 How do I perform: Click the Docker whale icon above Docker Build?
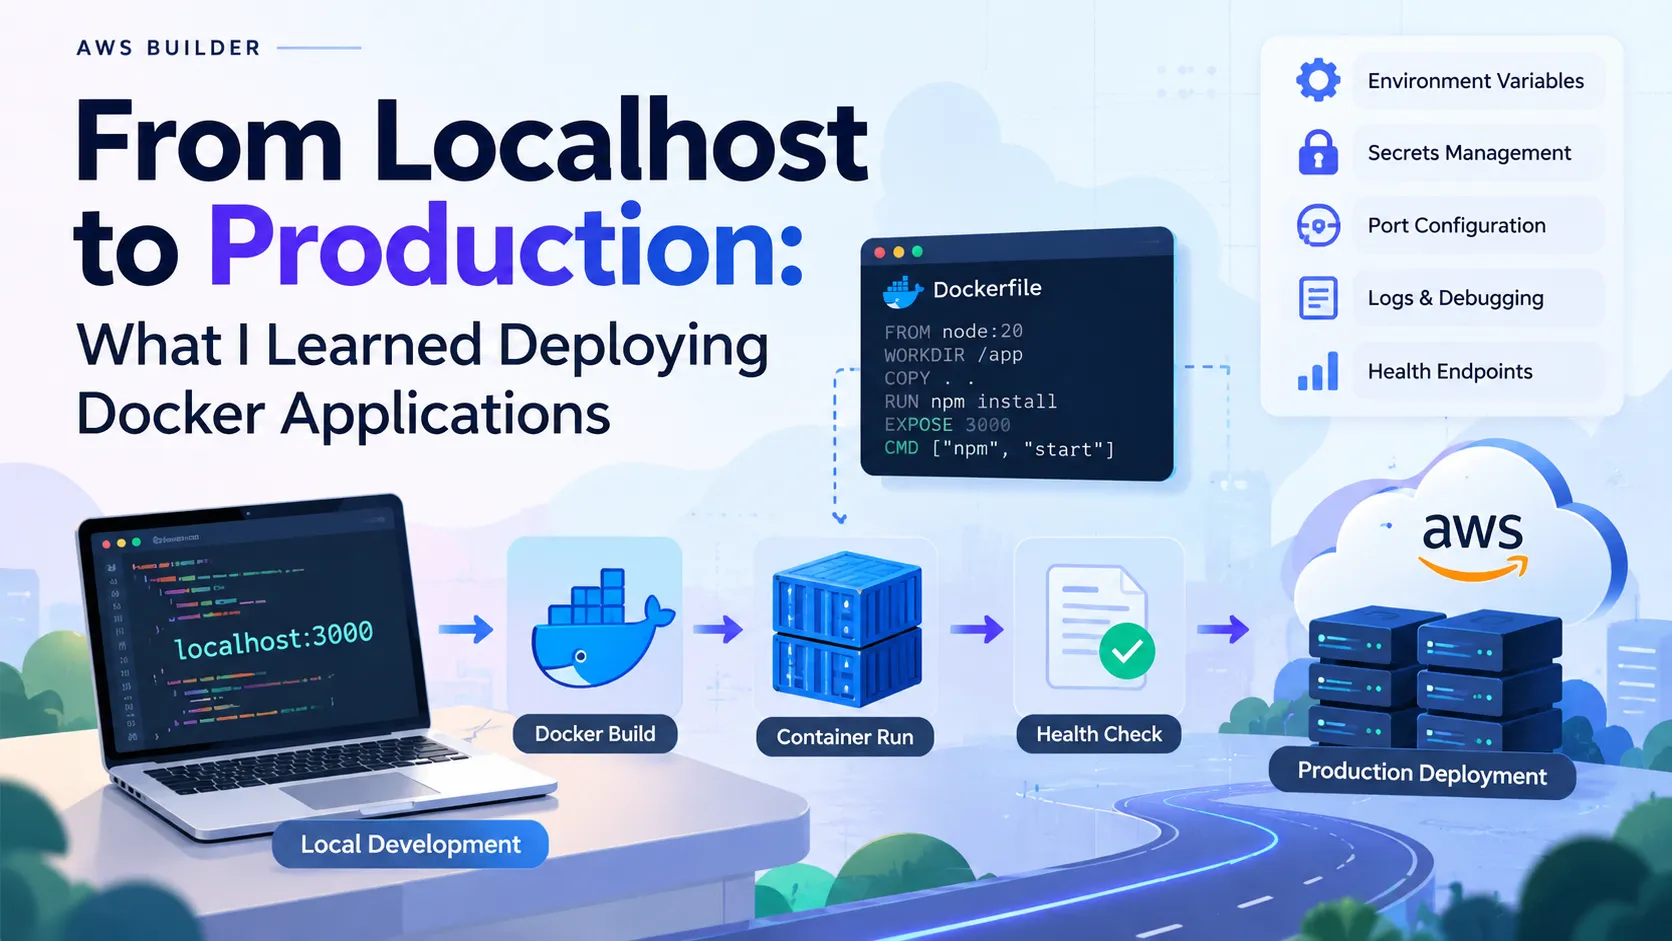point(602,628)
